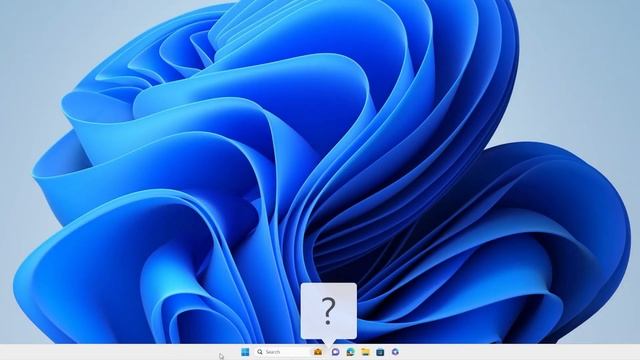The width and height of the screenshot is (640, 360).
Task: Open Microsoft Store from the taskbar
Action: coord(380,352)
